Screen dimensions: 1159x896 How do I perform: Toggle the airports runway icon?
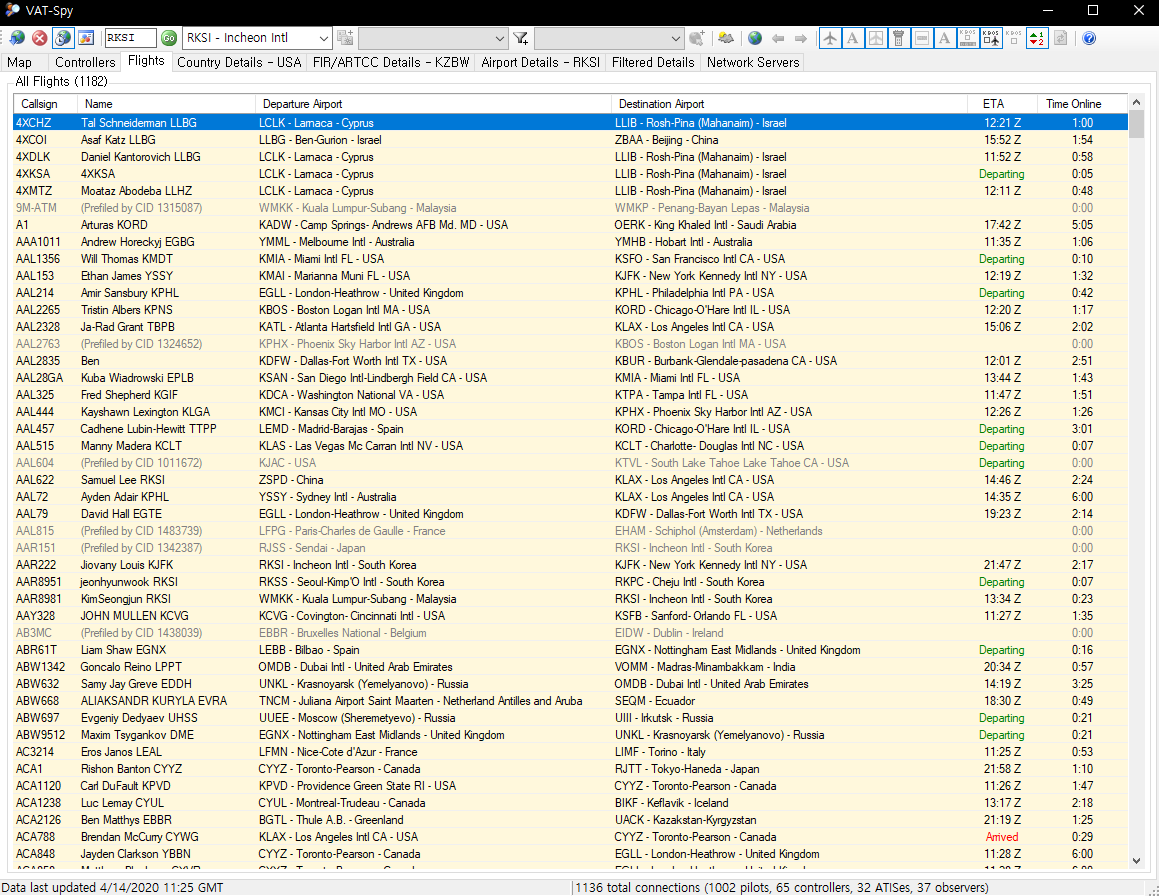(x=876, y=38)
